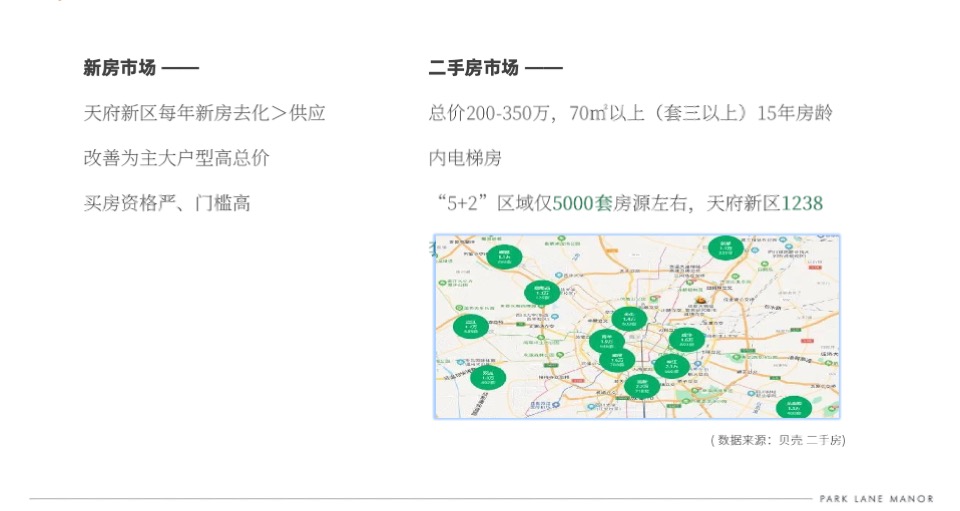
Task: Select the line 天府新区每年新房去化>供应
Action: tap(204, 113)
